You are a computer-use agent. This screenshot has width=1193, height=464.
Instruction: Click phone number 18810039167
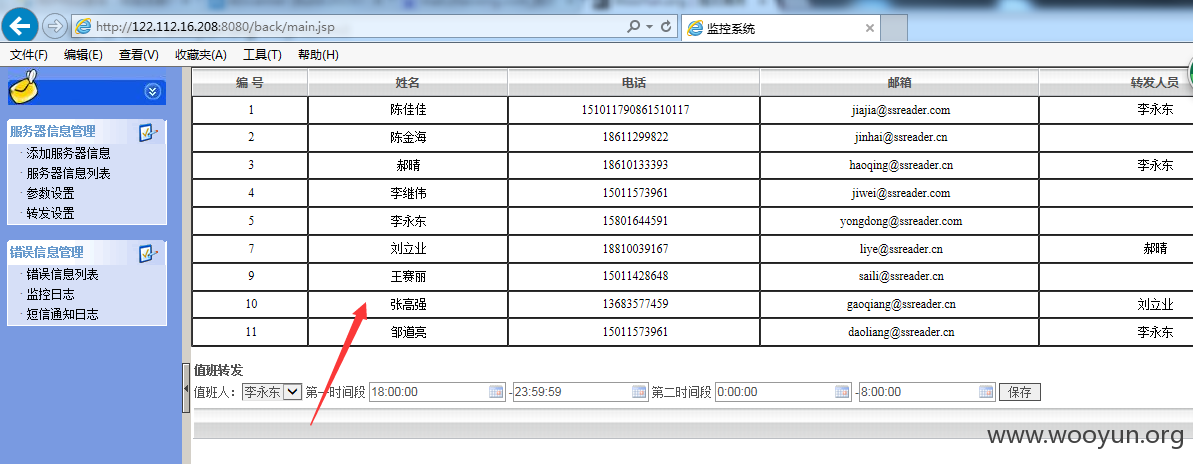[x=635, y=249]
